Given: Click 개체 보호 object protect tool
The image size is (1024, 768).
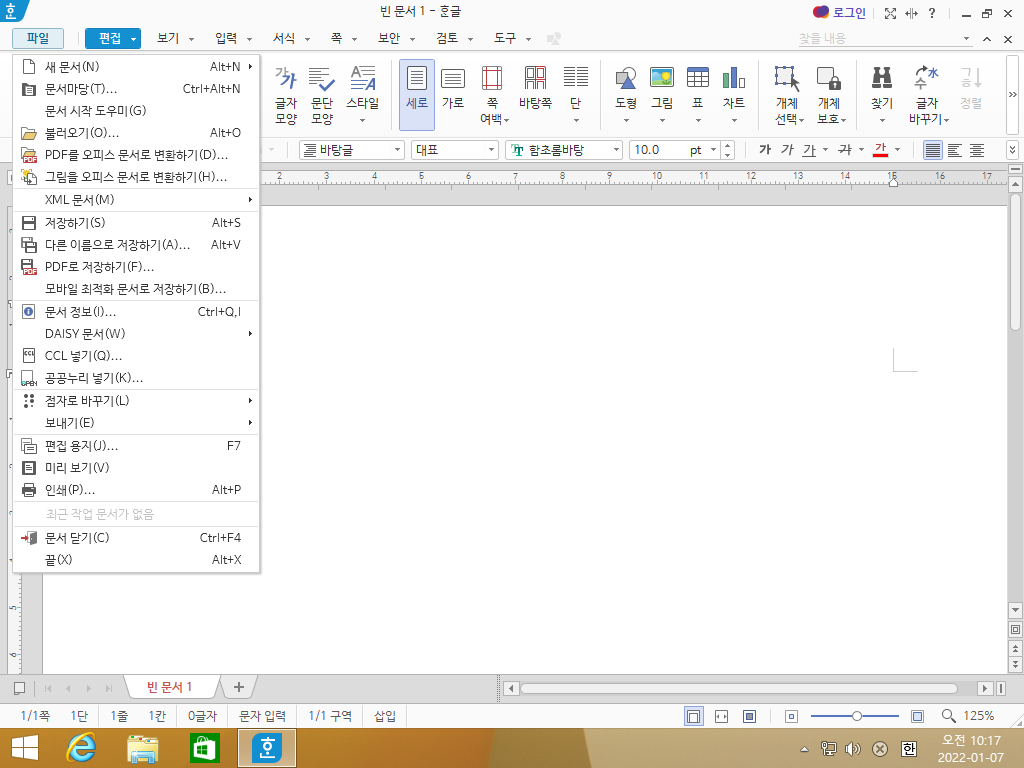Looking at the screenshot, I should coord(830,95).
